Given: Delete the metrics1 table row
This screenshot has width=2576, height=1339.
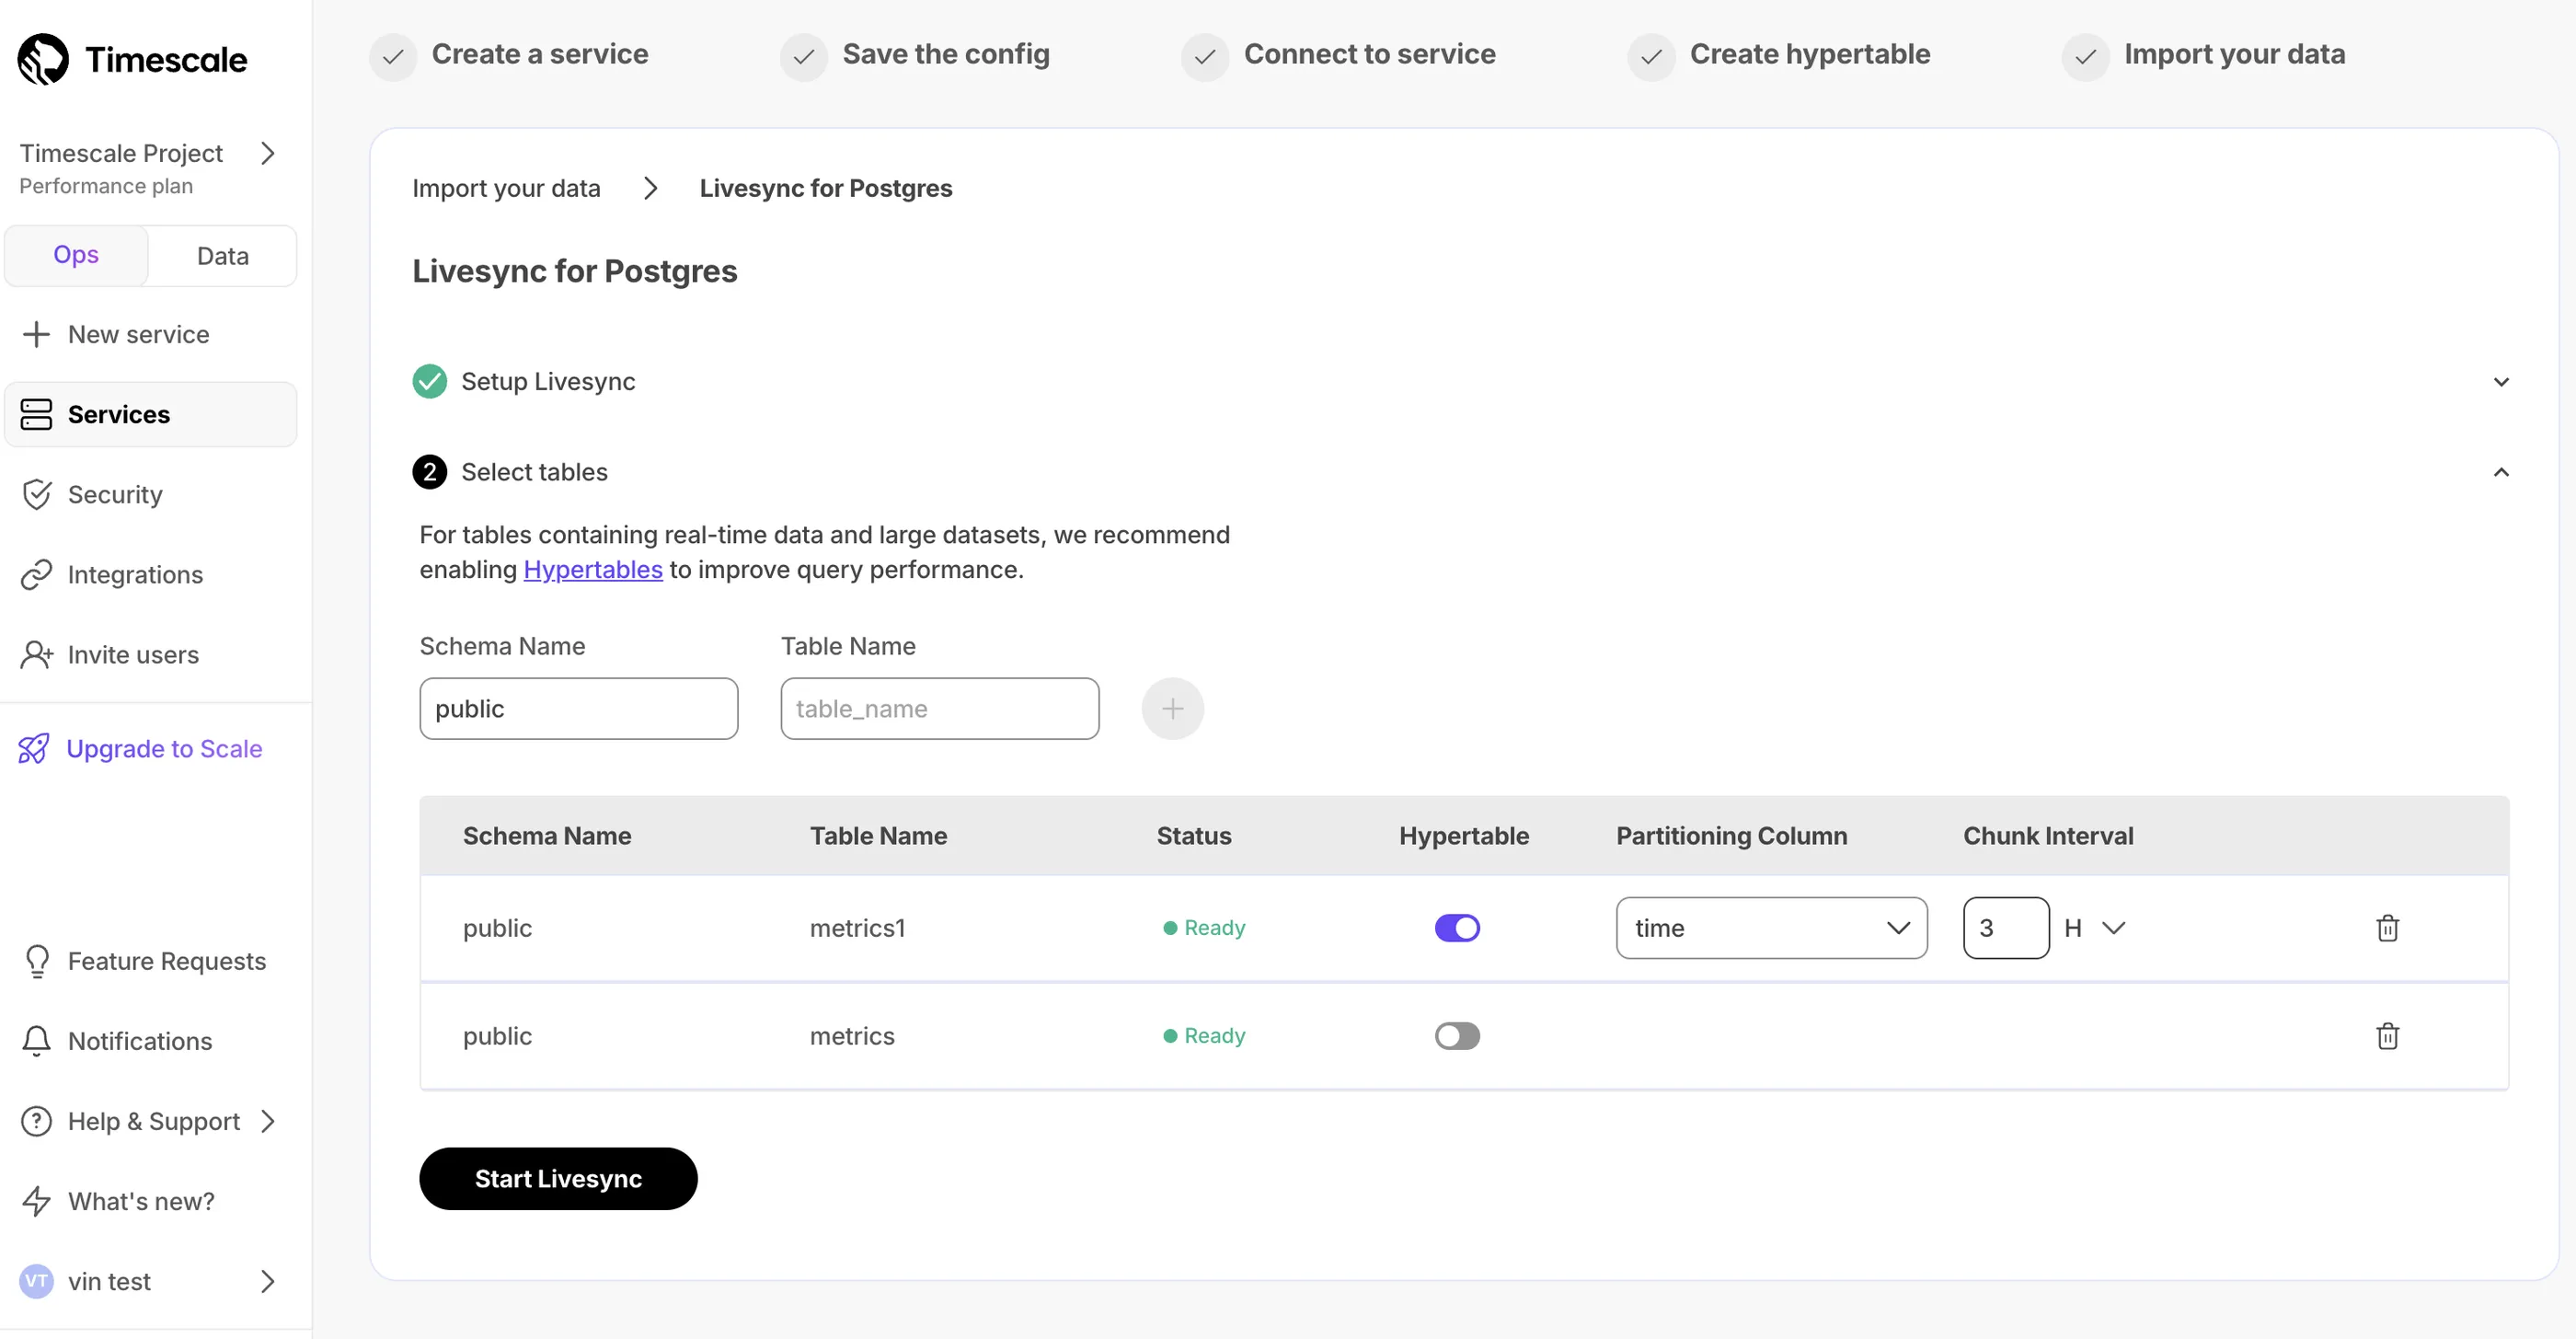Looking at the screenshot, I should tap(2387, 927).
